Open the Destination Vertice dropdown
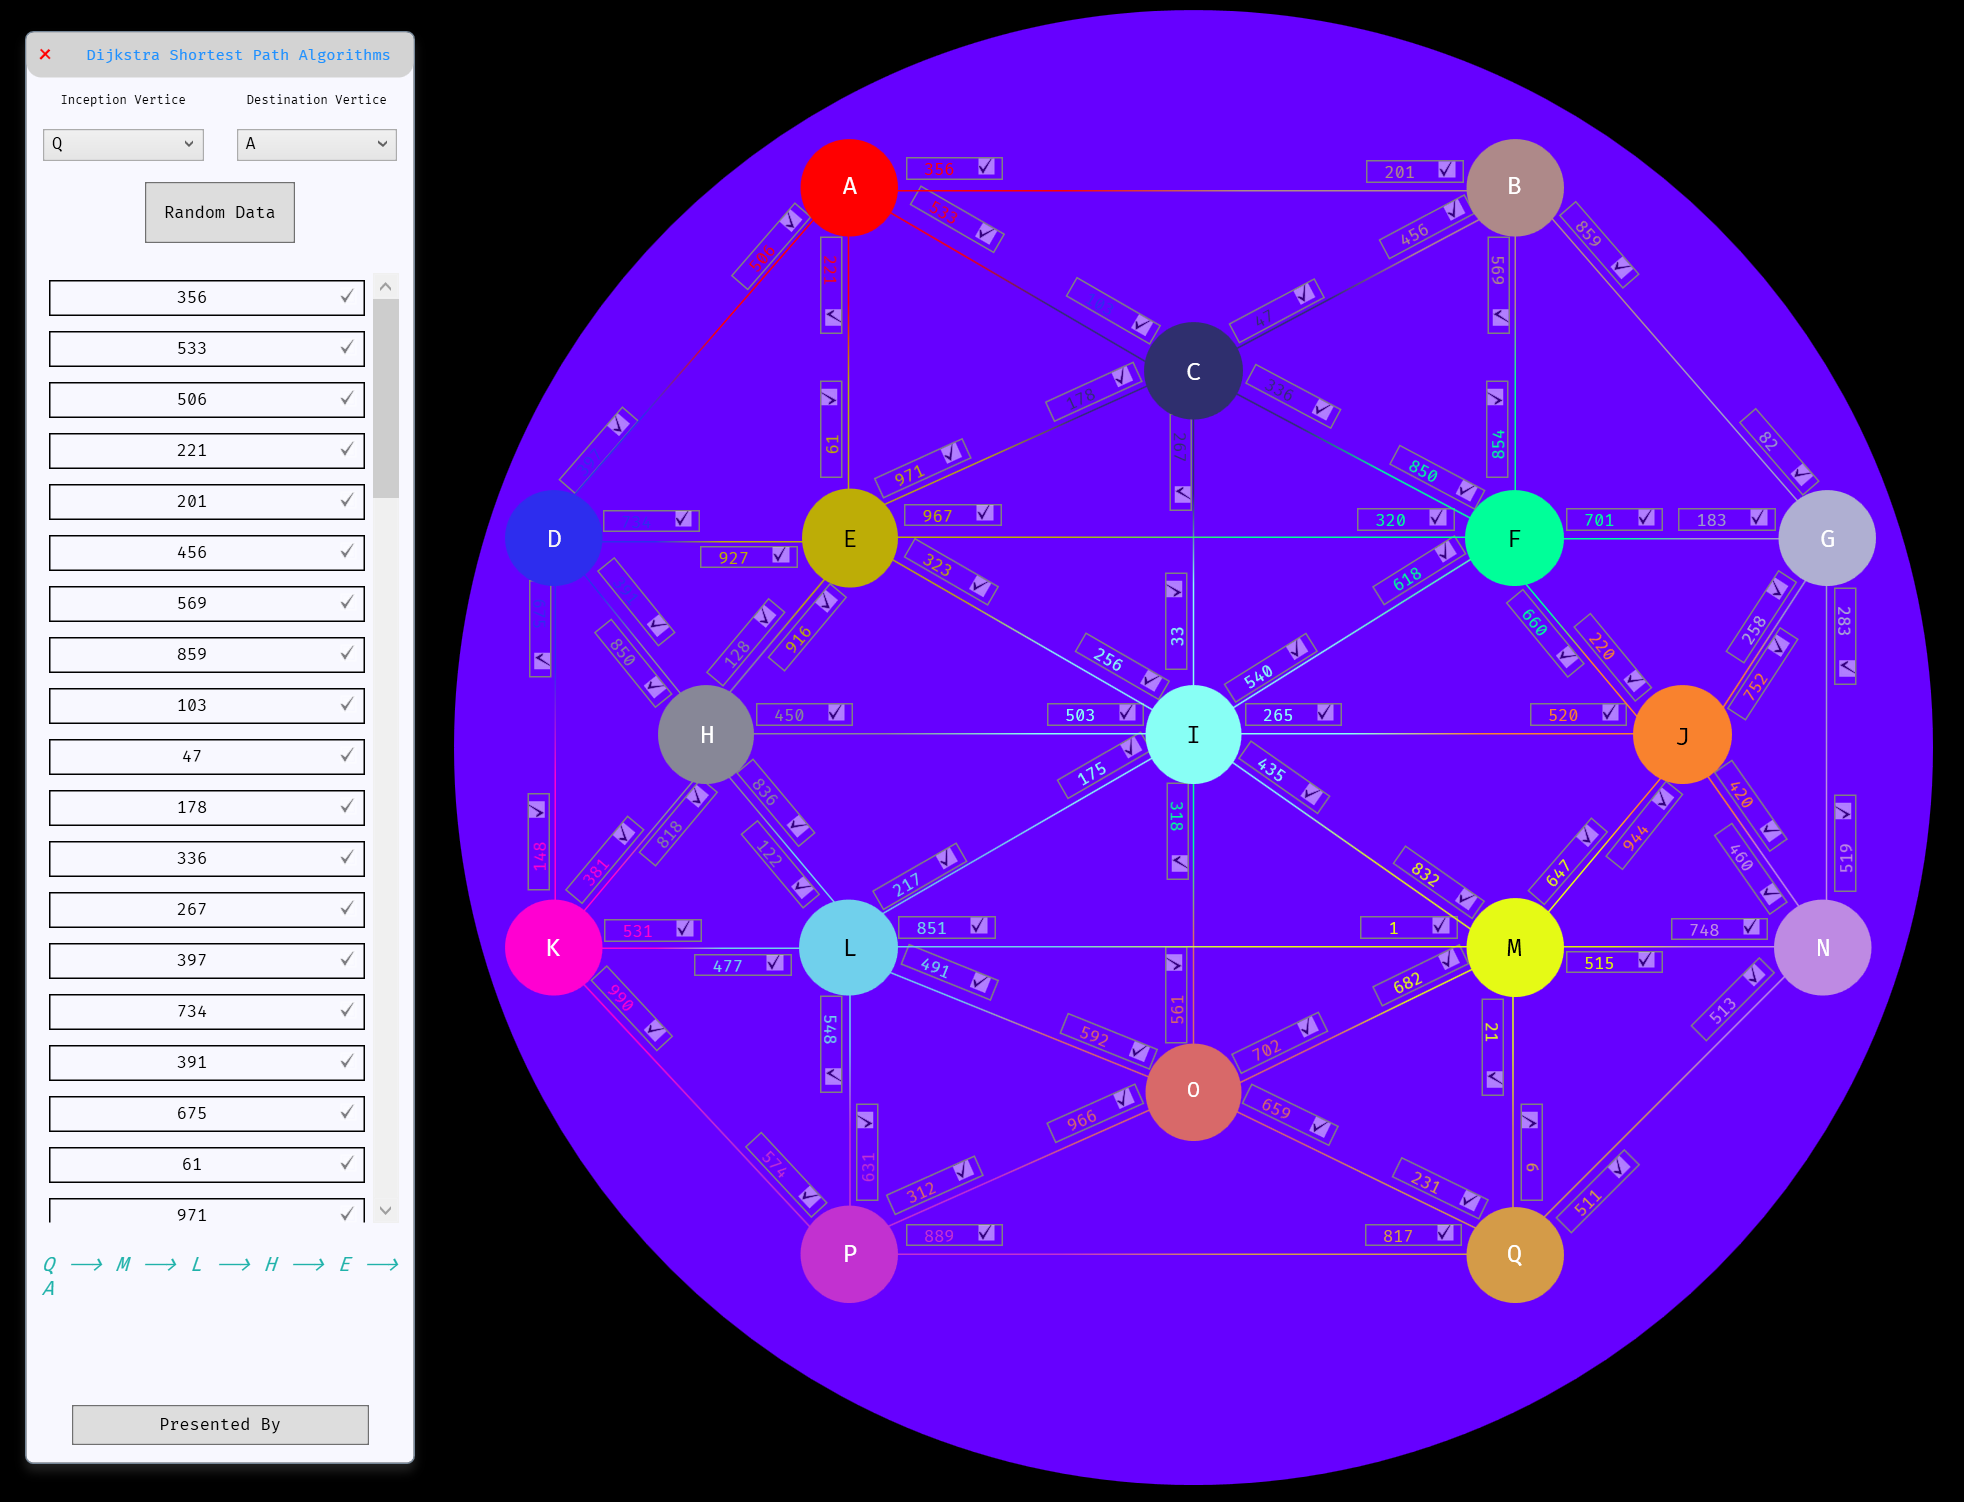 pyautogui.click(x=316, y=144)
